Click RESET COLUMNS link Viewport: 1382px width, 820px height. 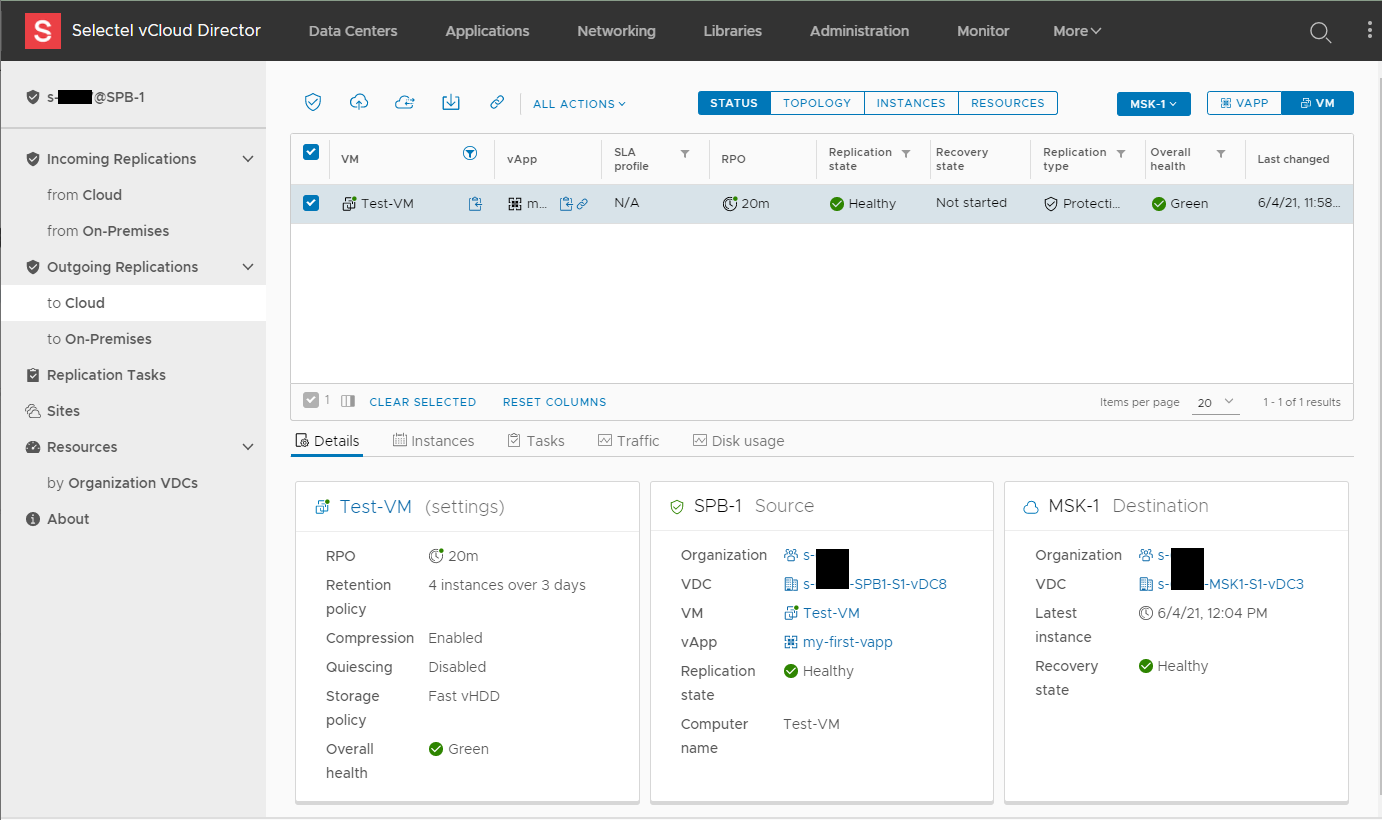554,402
